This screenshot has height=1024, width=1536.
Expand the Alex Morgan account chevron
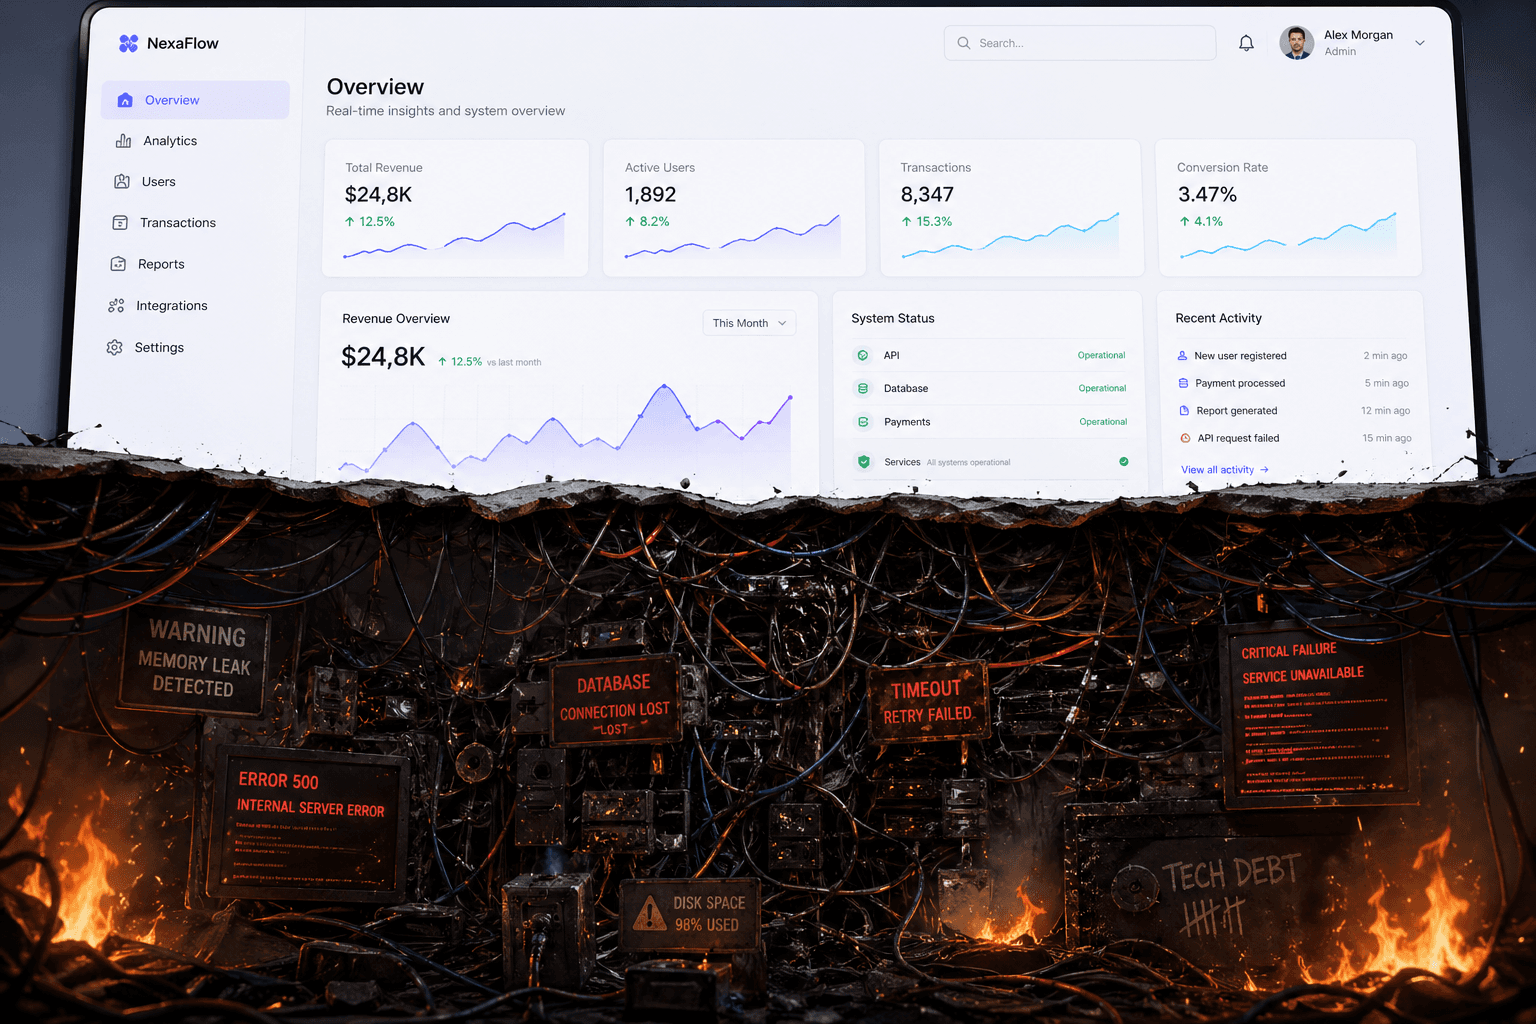click(x=1419, y=43)
